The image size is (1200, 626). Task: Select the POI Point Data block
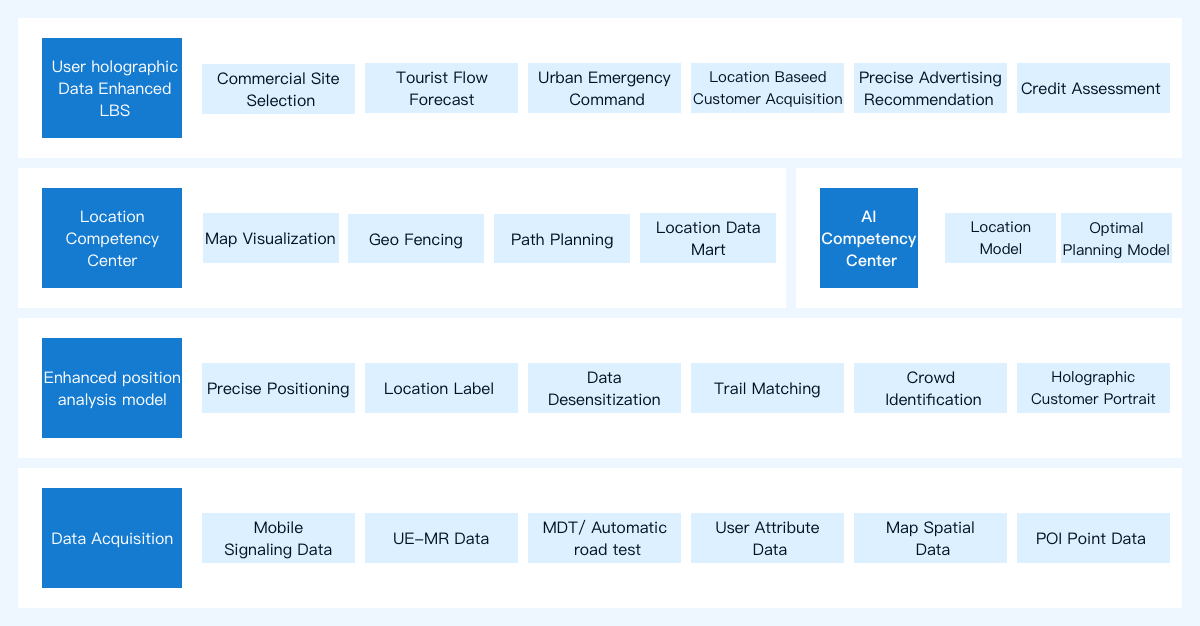1093,538
